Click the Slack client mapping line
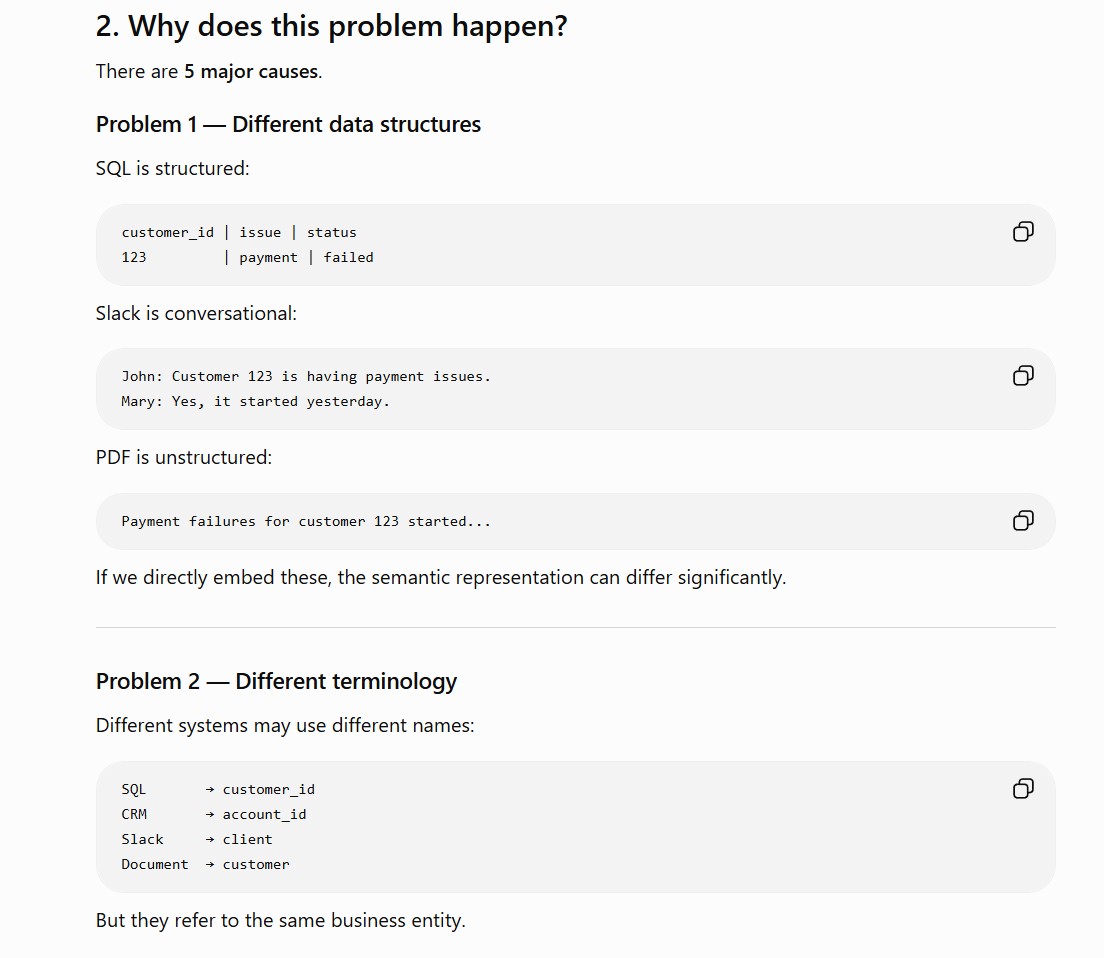 click(x=196, y=840)
